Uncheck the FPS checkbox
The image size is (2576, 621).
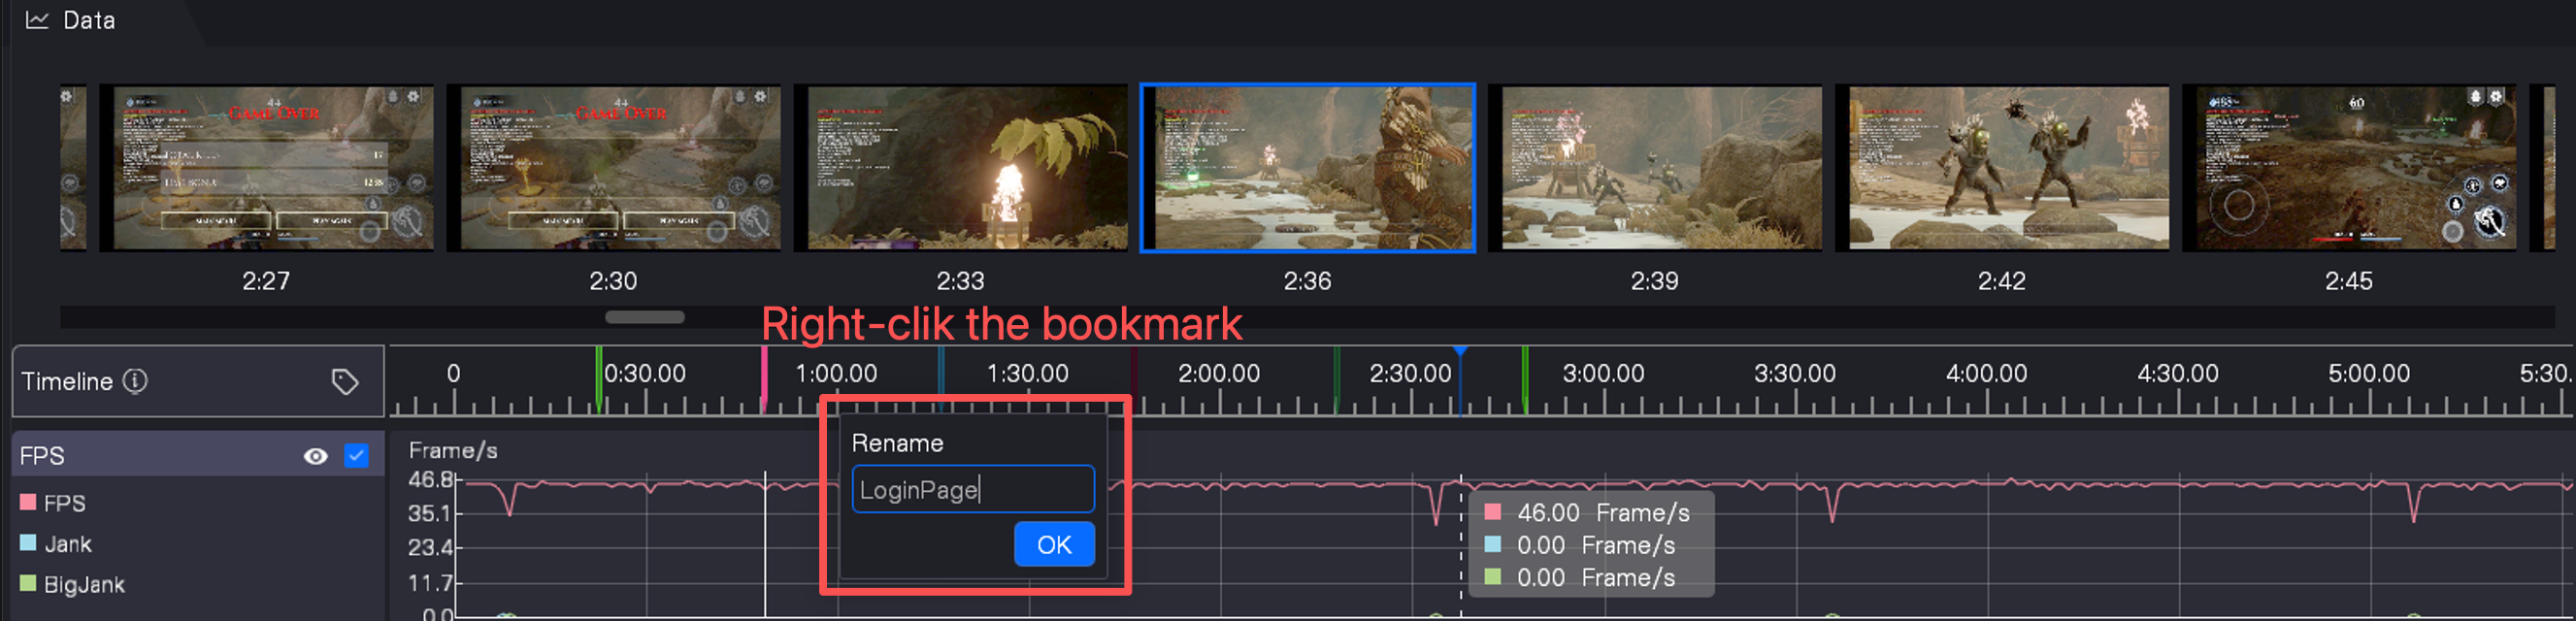[356, 456]
